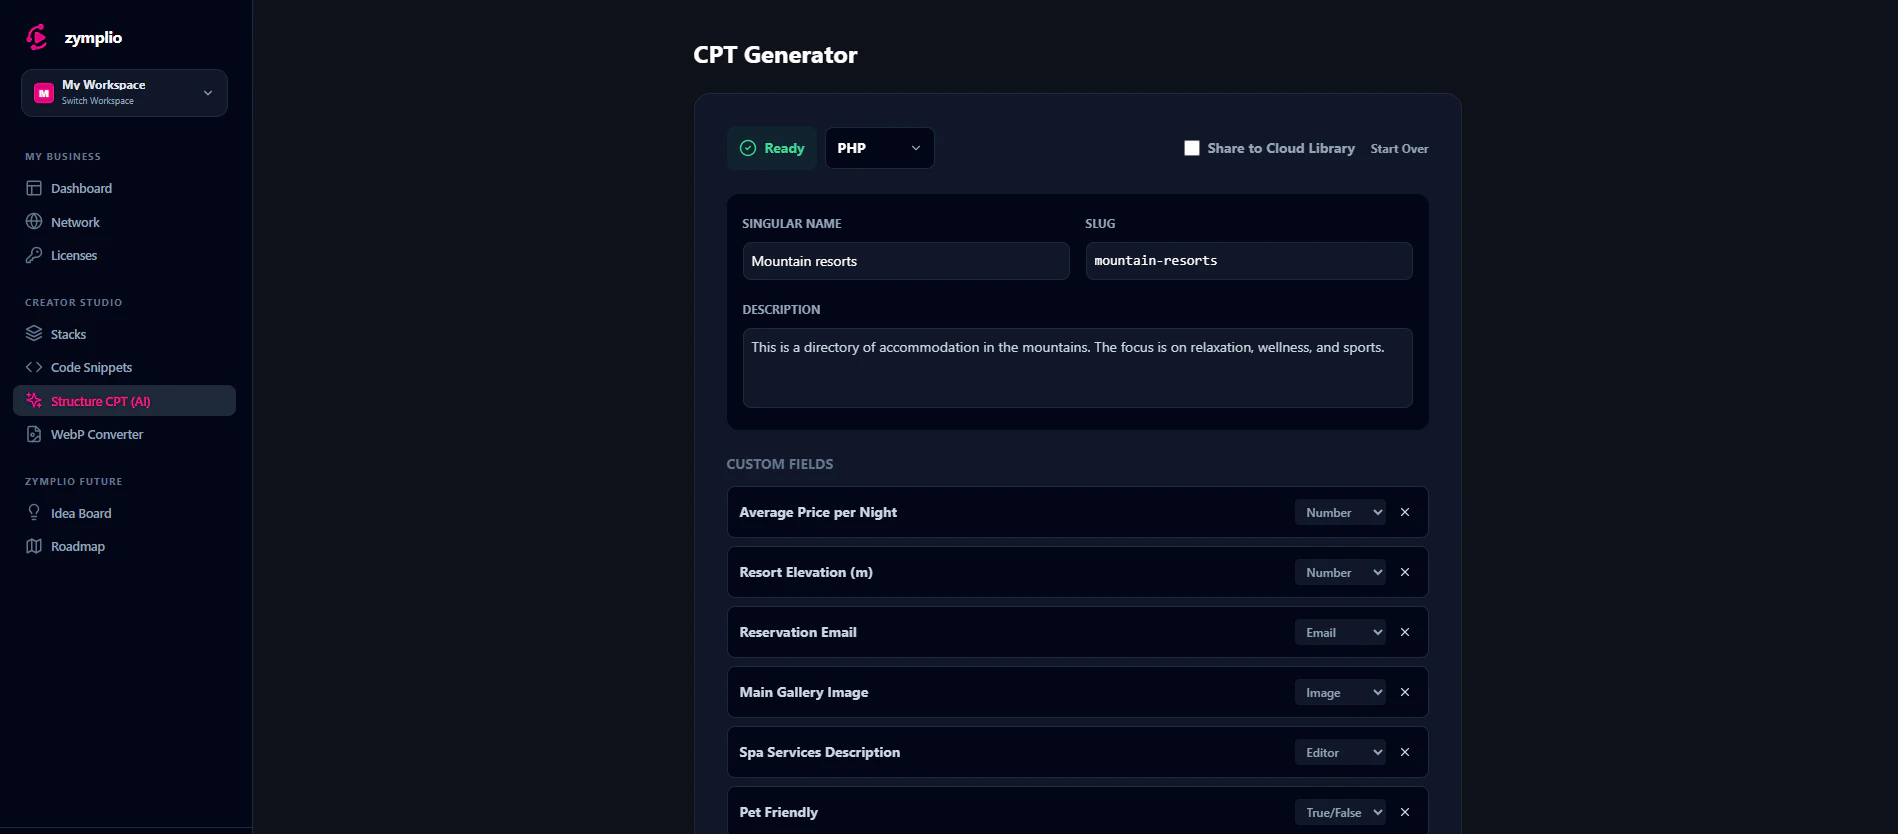This screenshot has width=1898, height=834.
Task: Open Idea Board lightbulb icon
Action: 34,513
